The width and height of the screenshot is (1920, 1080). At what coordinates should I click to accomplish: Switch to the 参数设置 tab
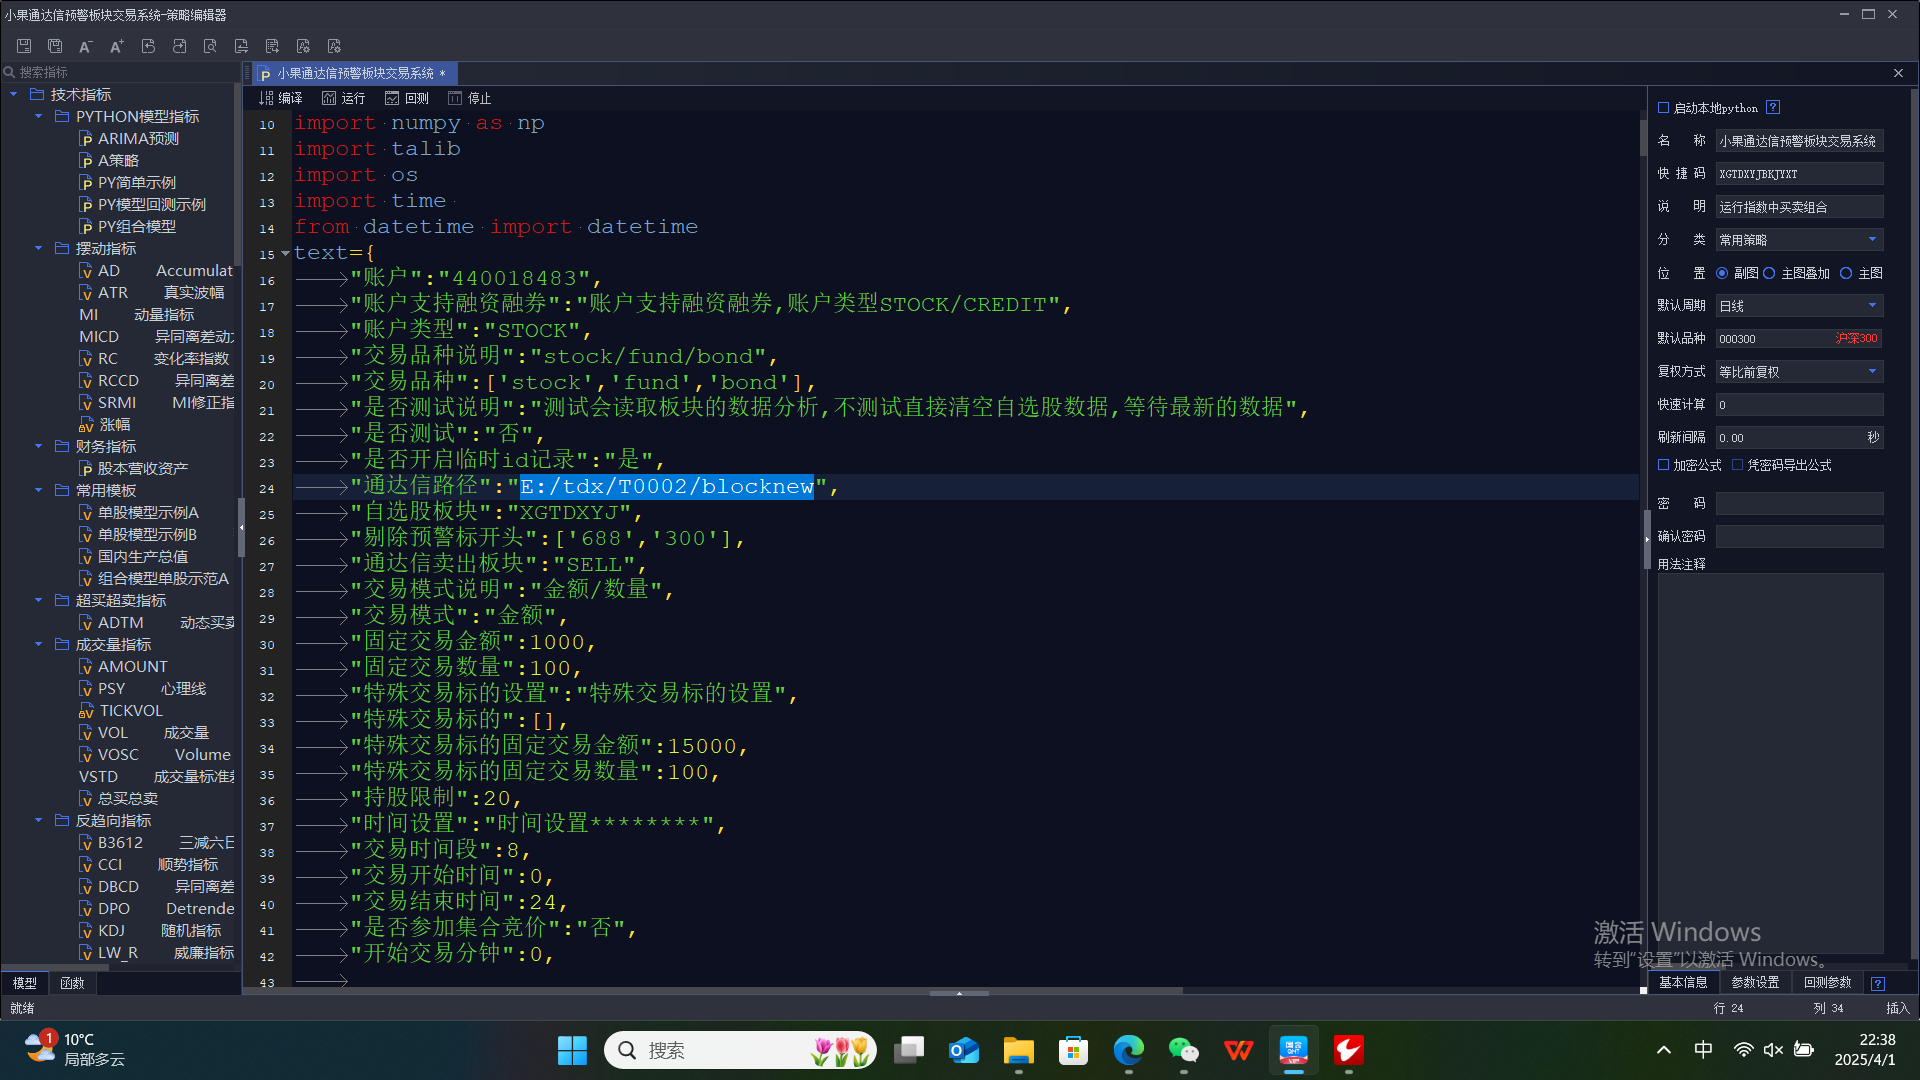[x=1755, y=983]
